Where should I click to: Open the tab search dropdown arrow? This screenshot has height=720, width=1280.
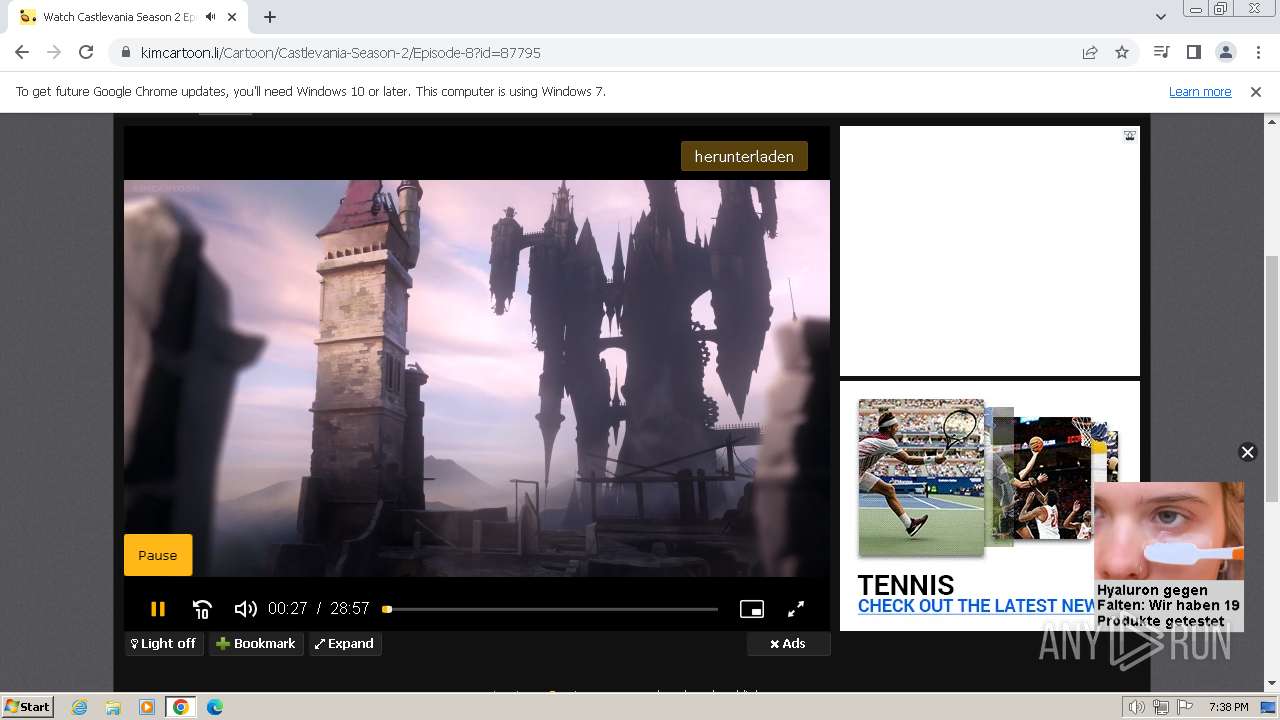point(1160,17)
